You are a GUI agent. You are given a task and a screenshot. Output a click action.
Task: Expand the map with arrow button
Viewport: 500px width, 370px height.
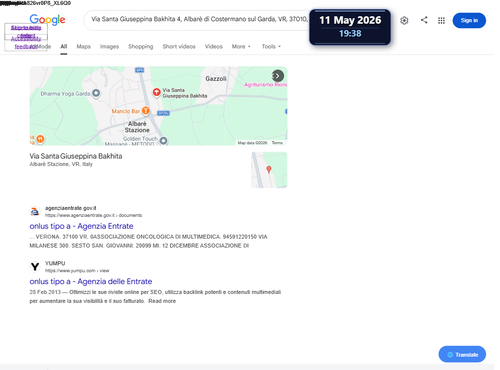(277, 76)
